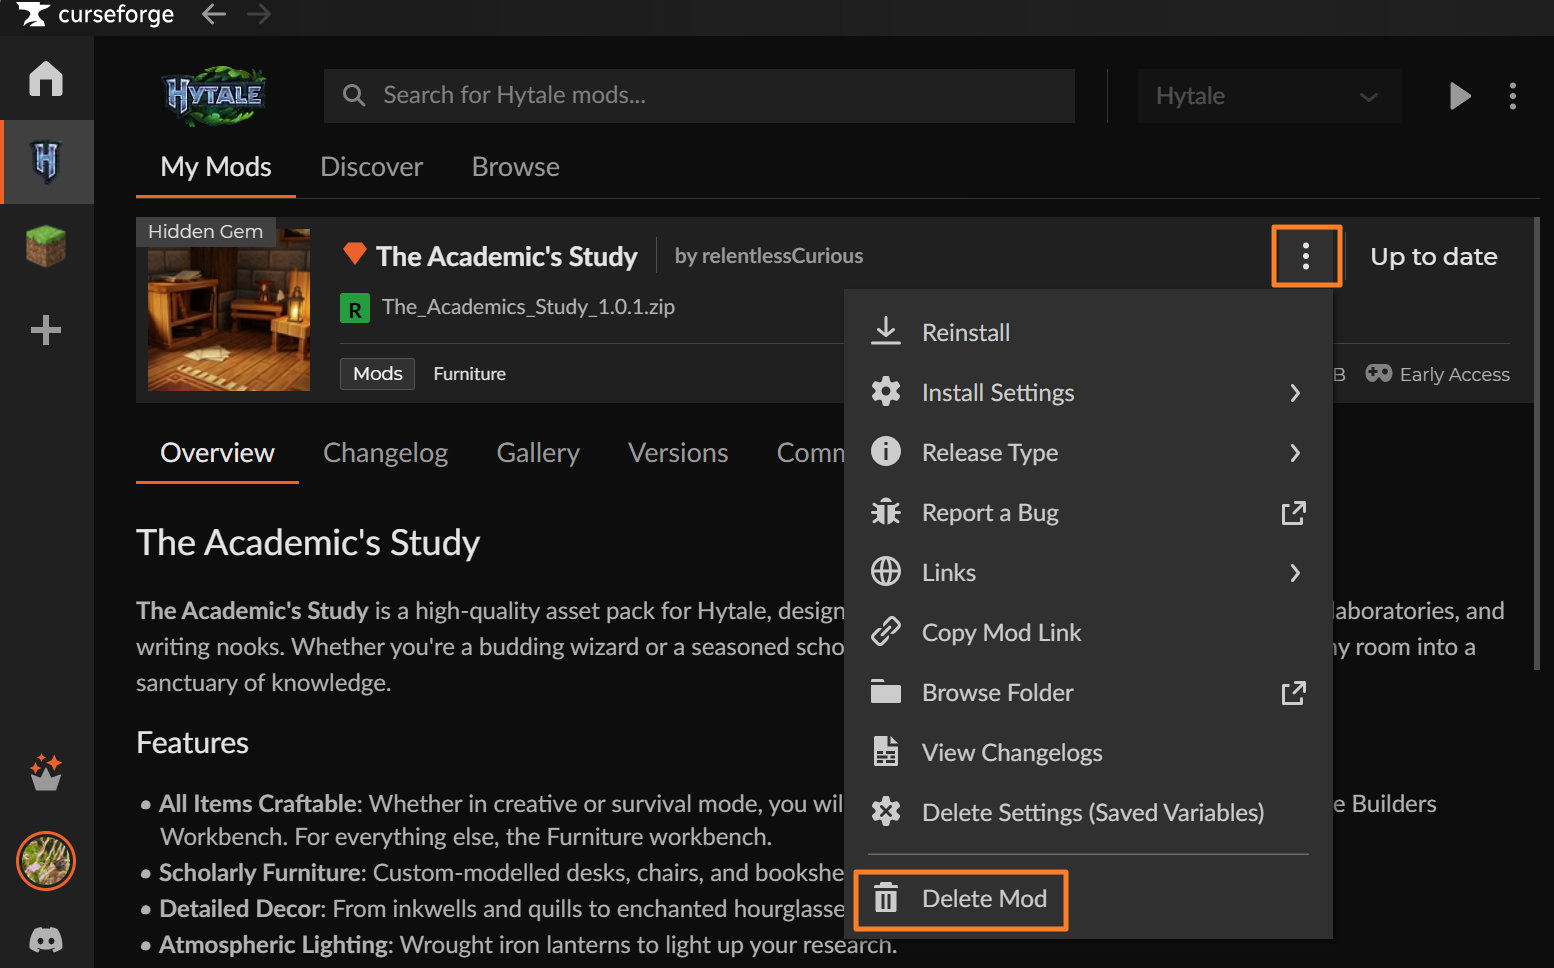Click The_Academics_Study_1.0.1.zip file name
This screenshot has height=968, width=1554.
(x=528, y=306)
